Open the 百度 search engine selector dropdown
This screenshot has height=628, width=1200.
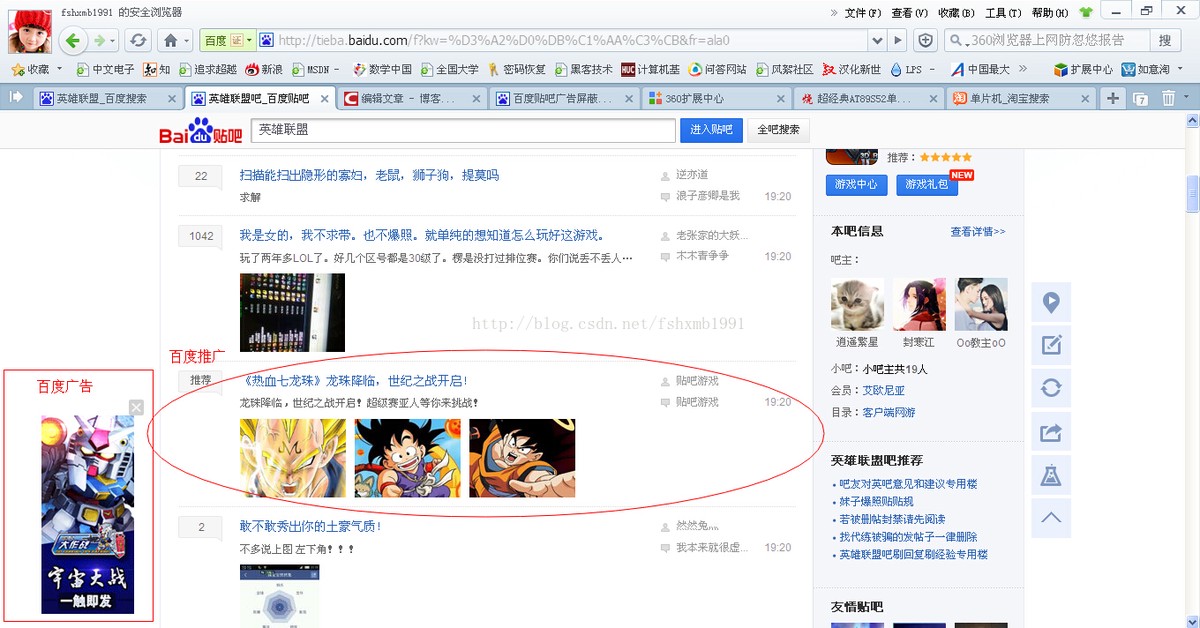248,41
